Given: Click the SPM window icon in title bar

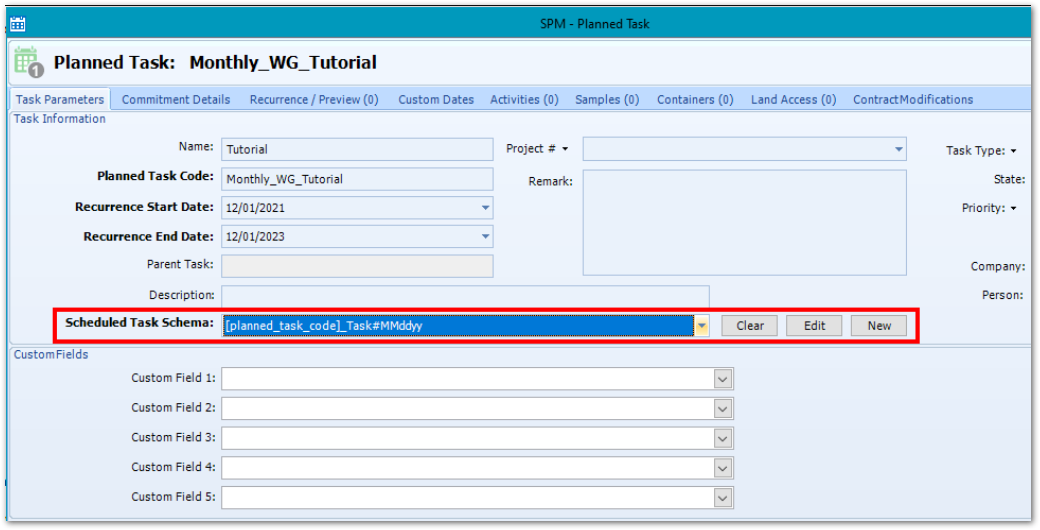Looking at the screenshot, I should click(x=17, y=23).
